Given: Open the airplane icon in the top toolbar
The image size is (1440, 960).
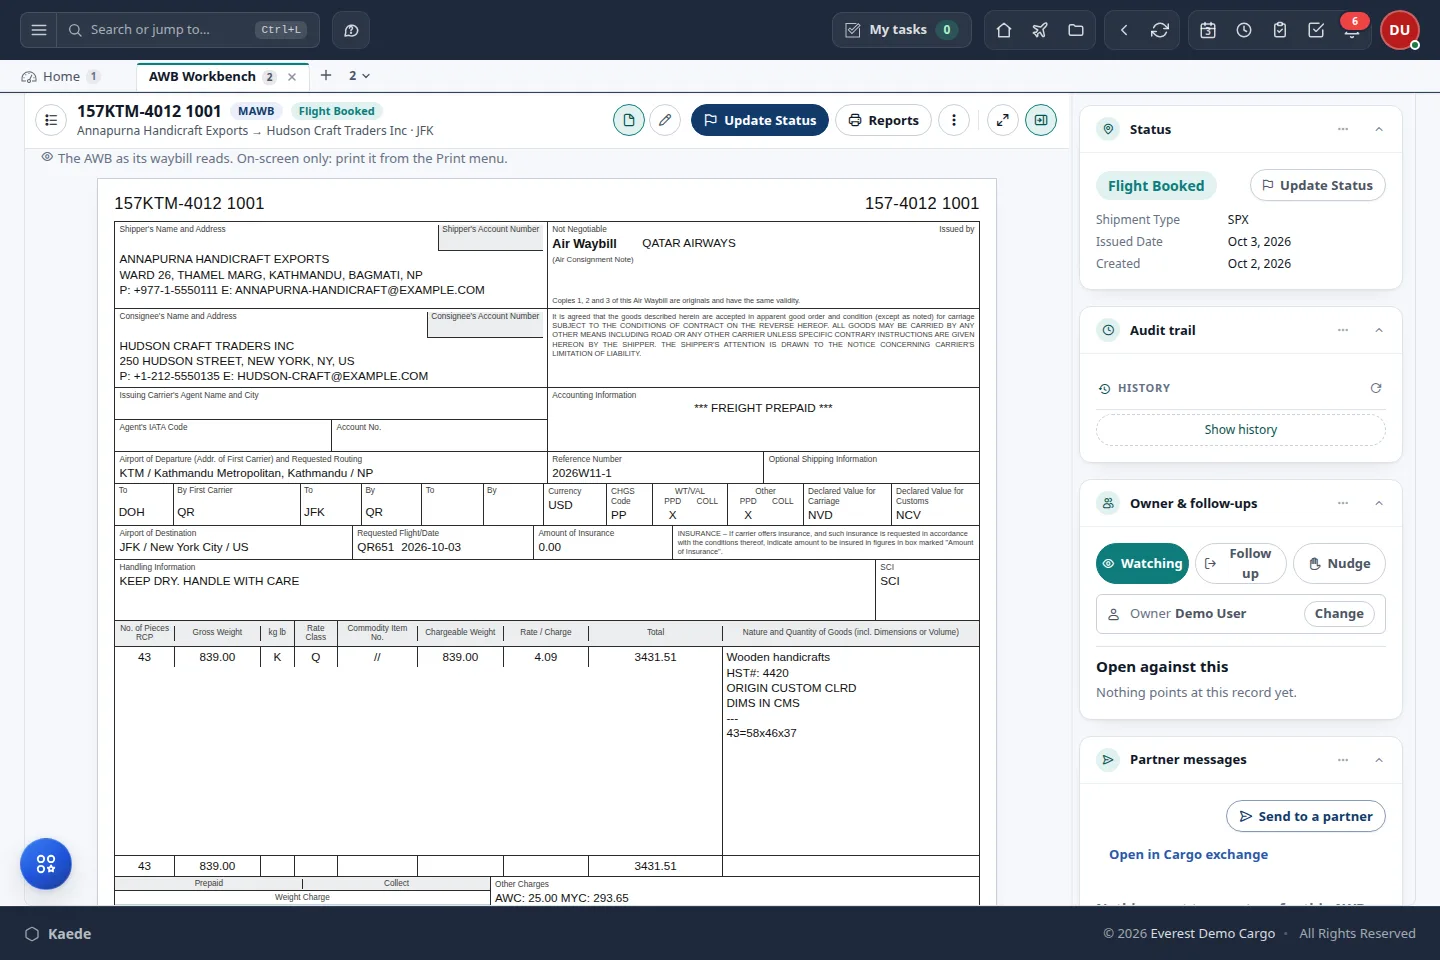Looking at the screenshot, I should point(1040,30).
